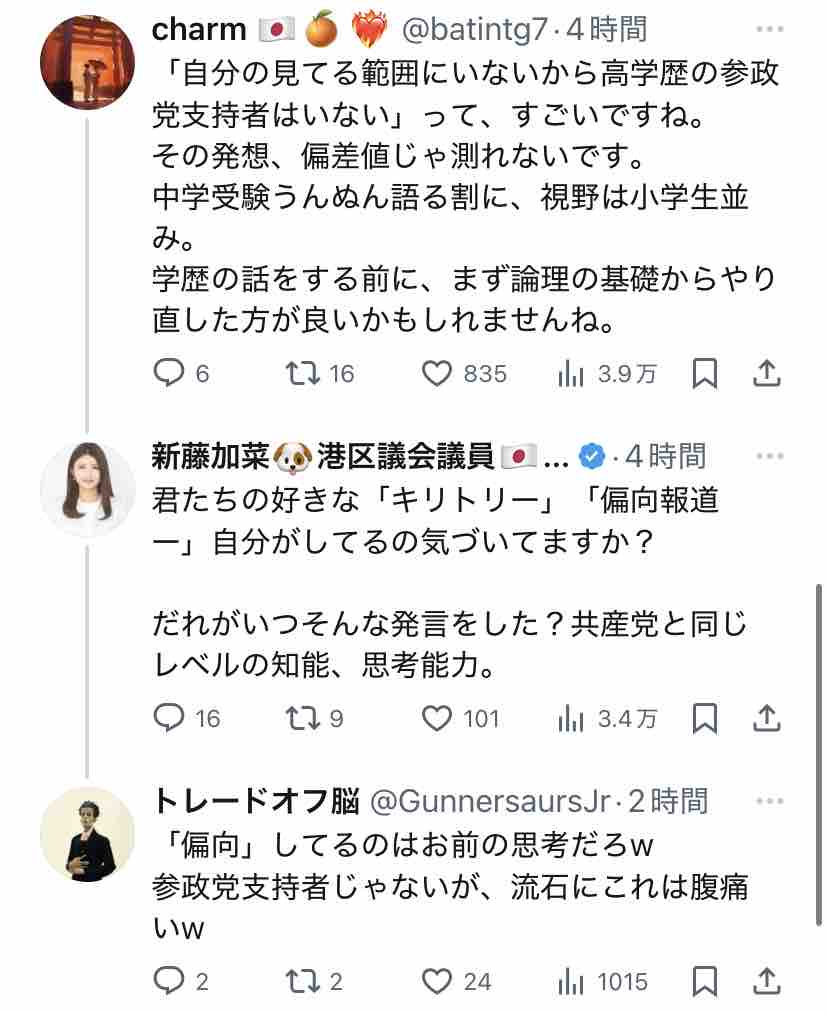Share charm's tweet
This screenshot has height=1013, width=828.
click(x=765, y=373)
